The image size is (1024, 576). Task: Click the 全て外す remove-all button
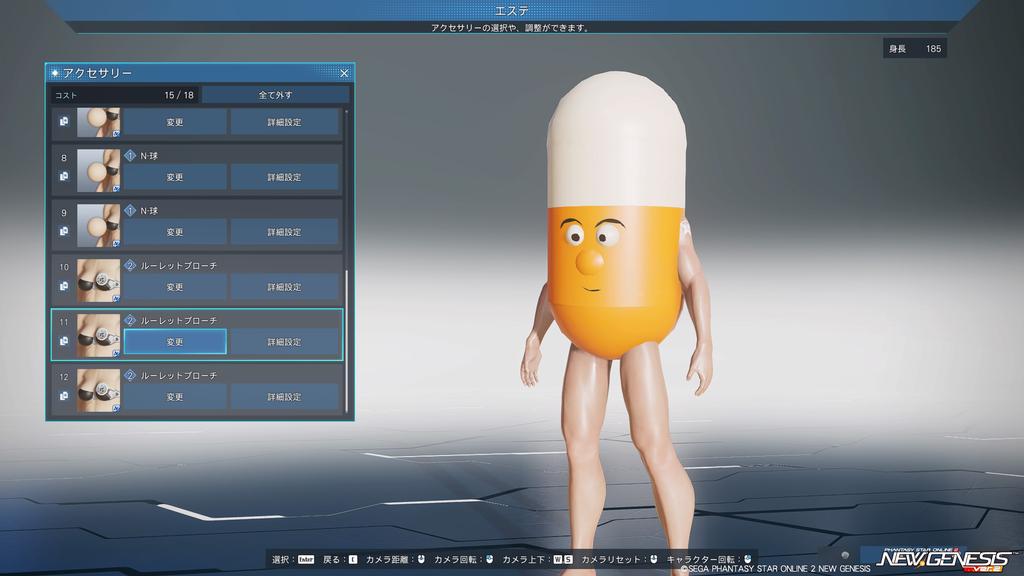pyautogui.click(x=276, y=95)
